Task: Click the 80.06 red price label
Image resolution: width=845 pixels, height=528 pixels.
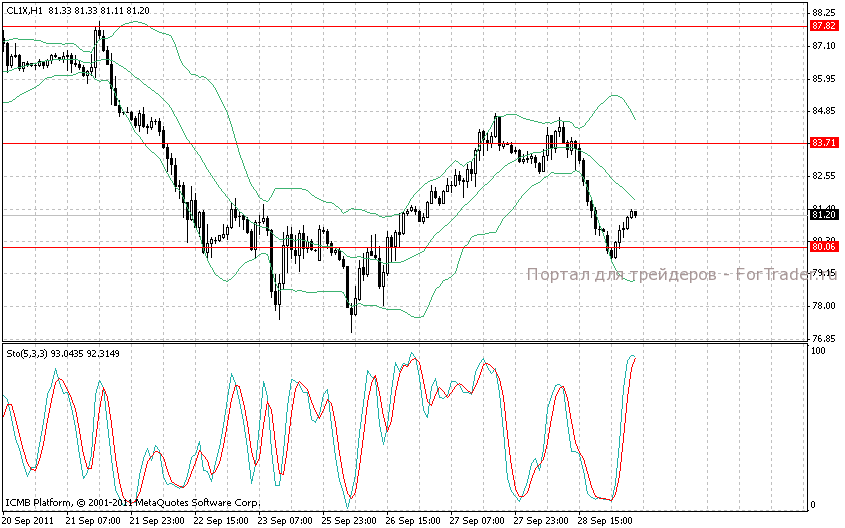Action: pyautogui.click(x=824, y=247)
